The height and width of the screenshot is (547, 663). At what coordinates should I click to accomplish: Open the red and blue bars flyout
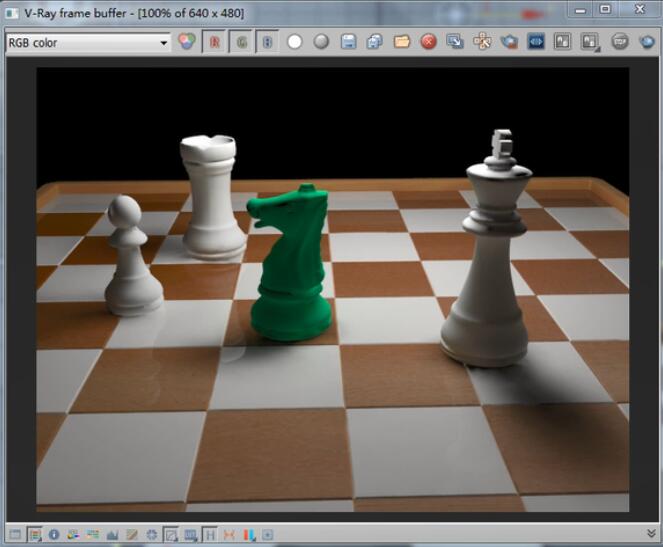point(249,535)
